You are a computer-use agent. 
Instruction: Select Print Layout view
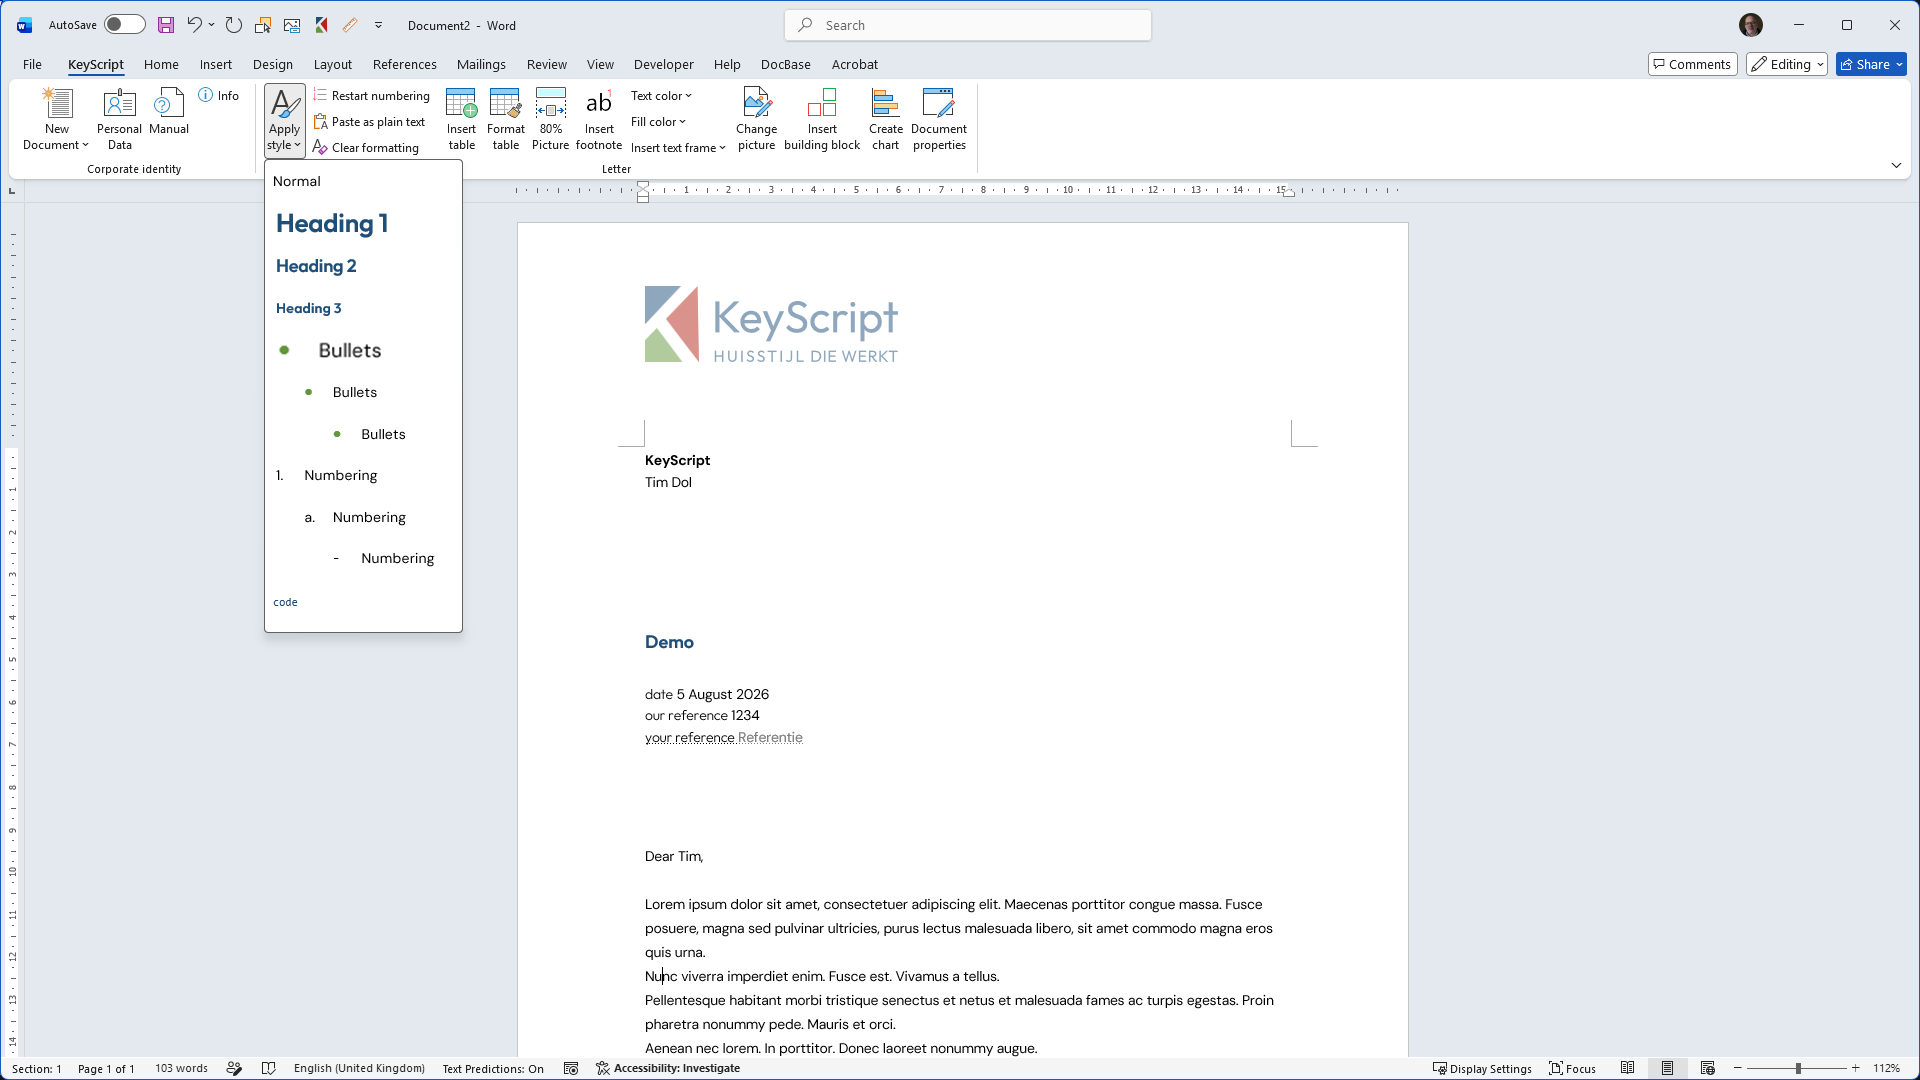[x=1667, y=1068]
